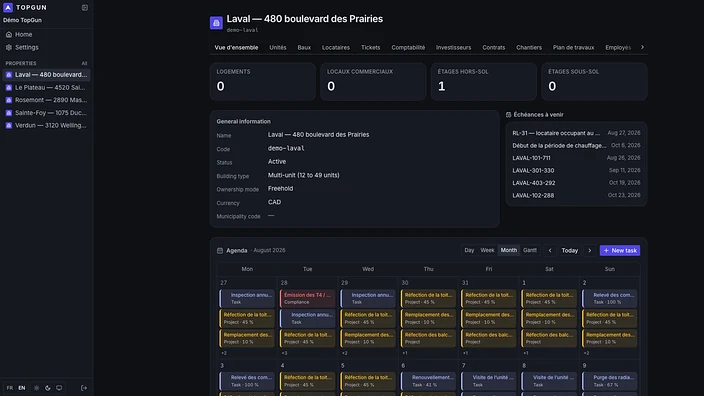Screen dimensions: 704x396
Task: Click the Verdun property icon
Action: pyautogui.click(x=9, y=125)
